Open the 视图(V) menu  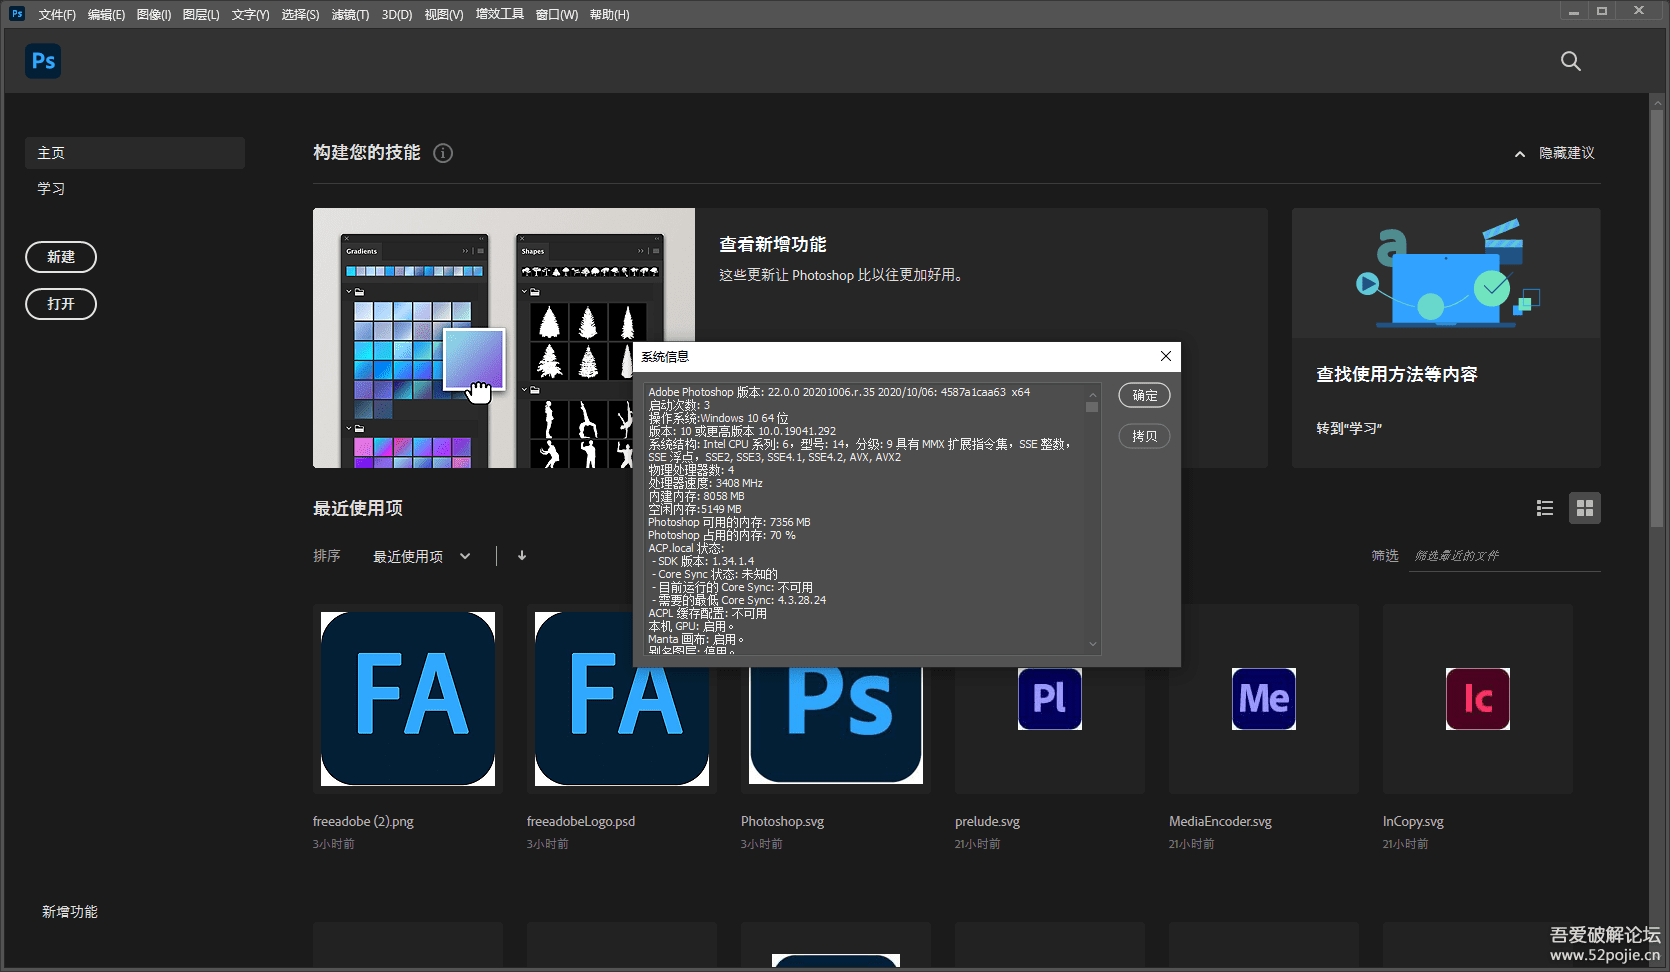[444, 14]
